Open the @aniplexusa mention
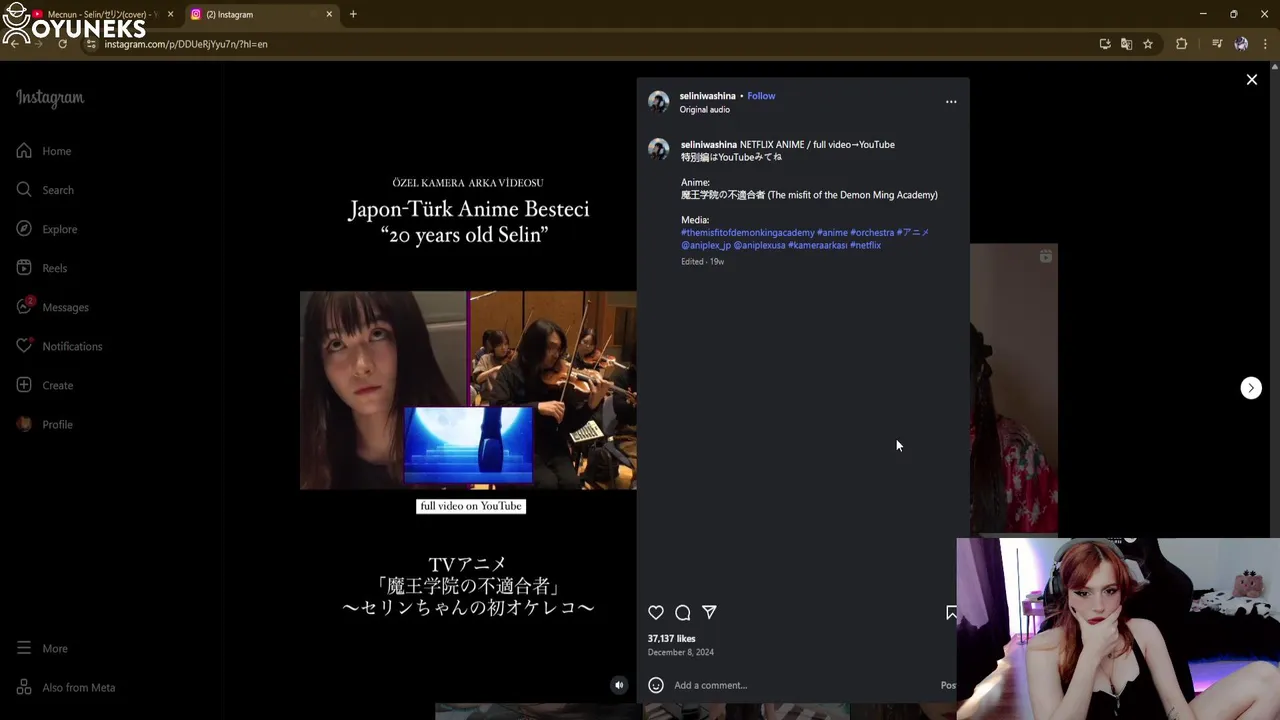Viewport: 1280px width, 720px height. coord(760,245)
